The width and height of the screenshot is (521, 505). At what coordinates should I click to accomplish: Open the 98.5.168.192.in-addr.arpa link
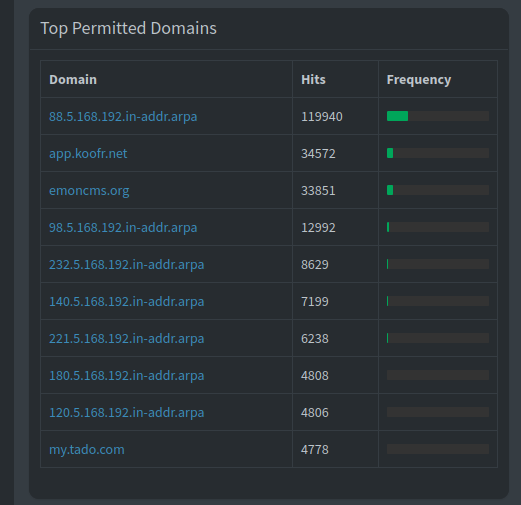[x=123, y=227]
